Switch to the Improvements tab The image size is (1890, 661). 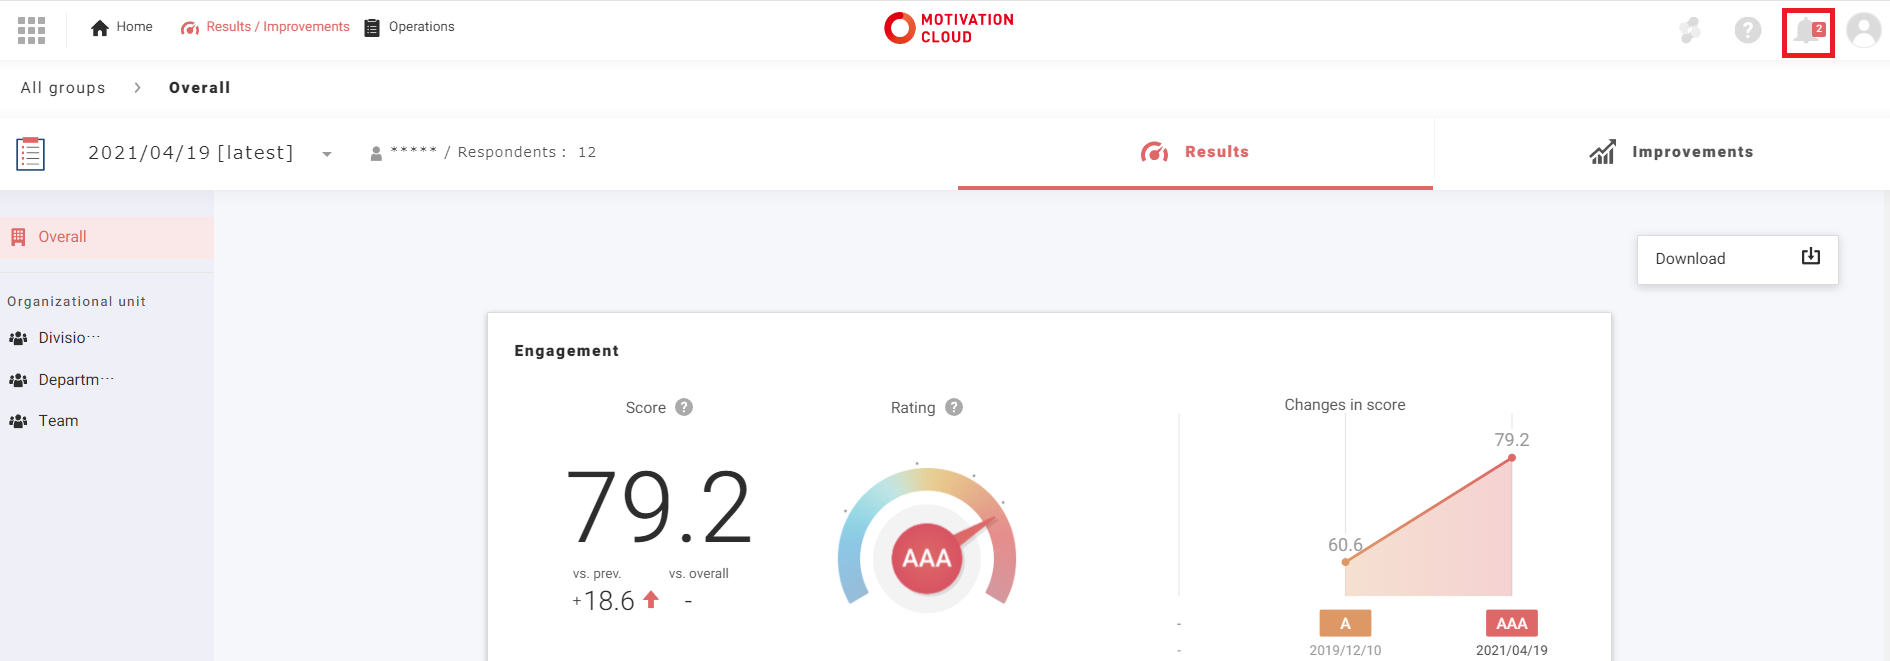click(1671, 152)
